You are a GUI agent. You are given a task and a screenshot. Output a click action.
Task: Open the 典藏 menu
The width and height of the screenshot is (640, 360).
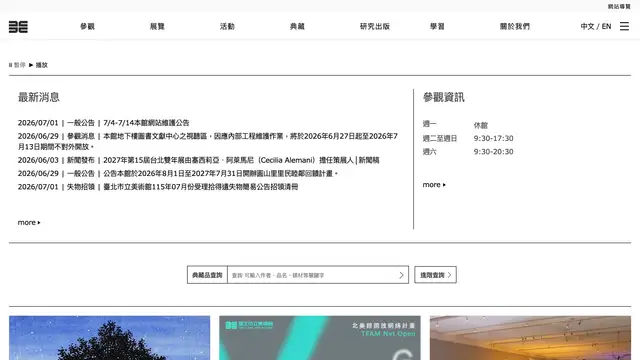[297, 26]
